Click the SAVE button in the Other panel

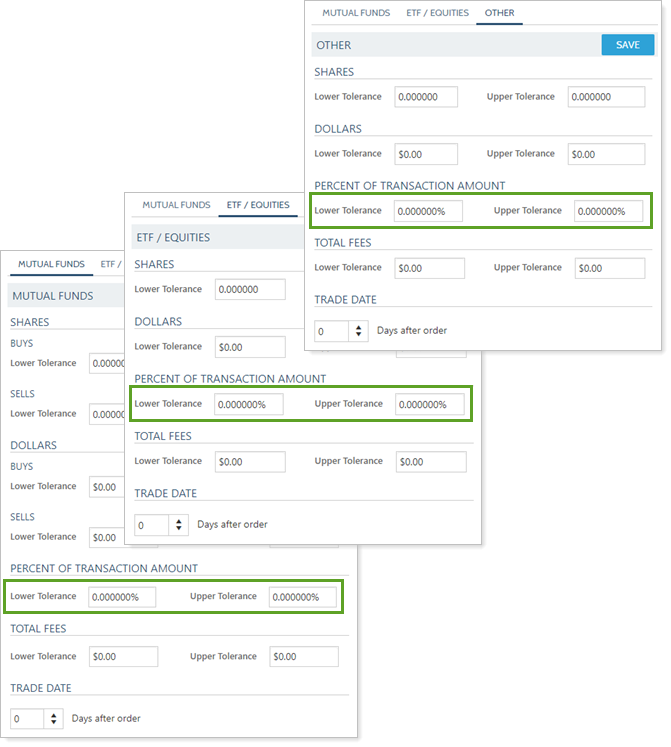pos(627,45)
